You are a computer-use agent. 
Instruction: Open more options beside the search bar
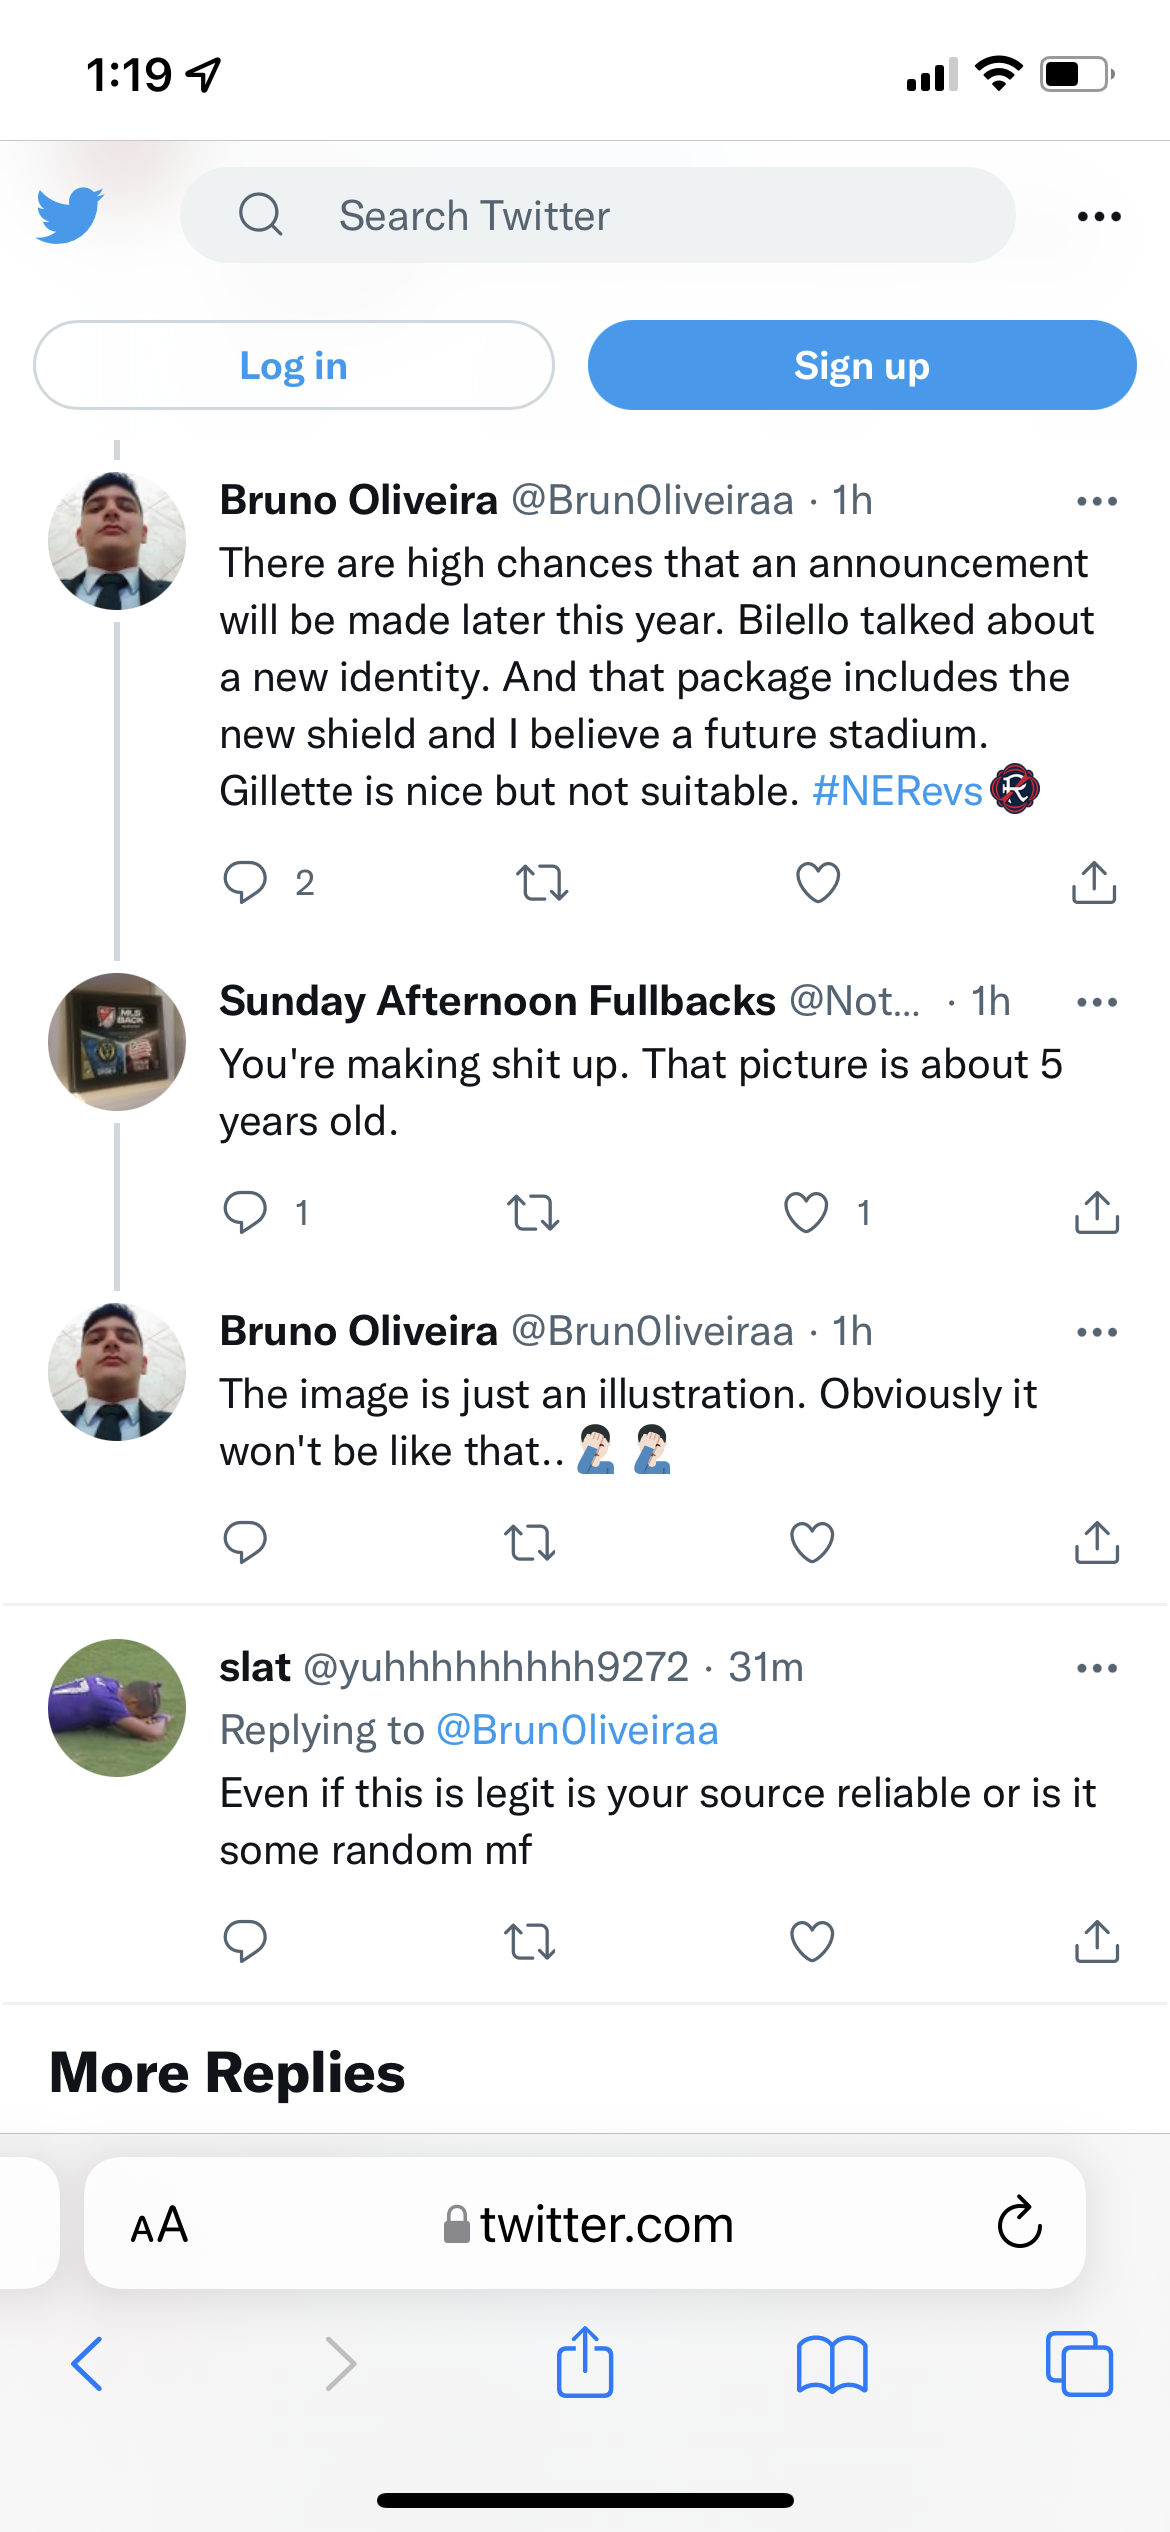click(1098, 216)
